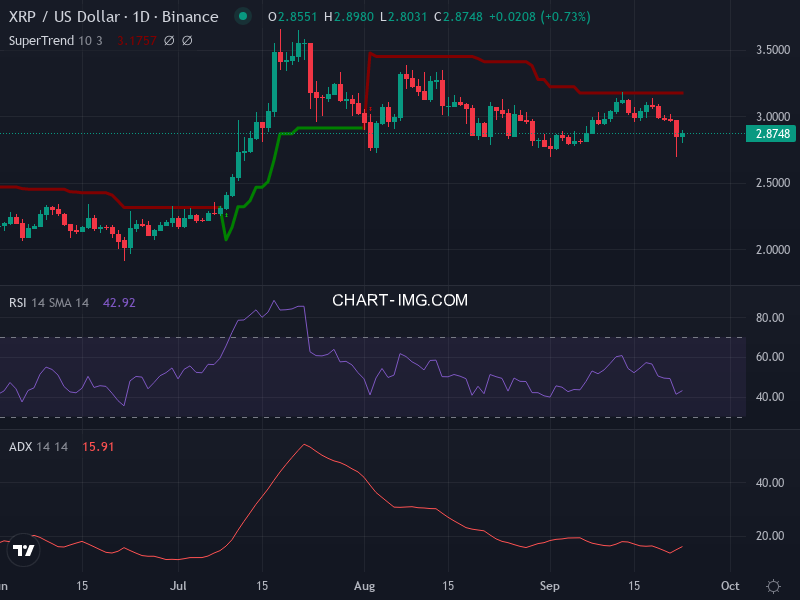Click the 80.00 level on RSI scale
This screenshot has height=600, width=800.
click(768, 318)
